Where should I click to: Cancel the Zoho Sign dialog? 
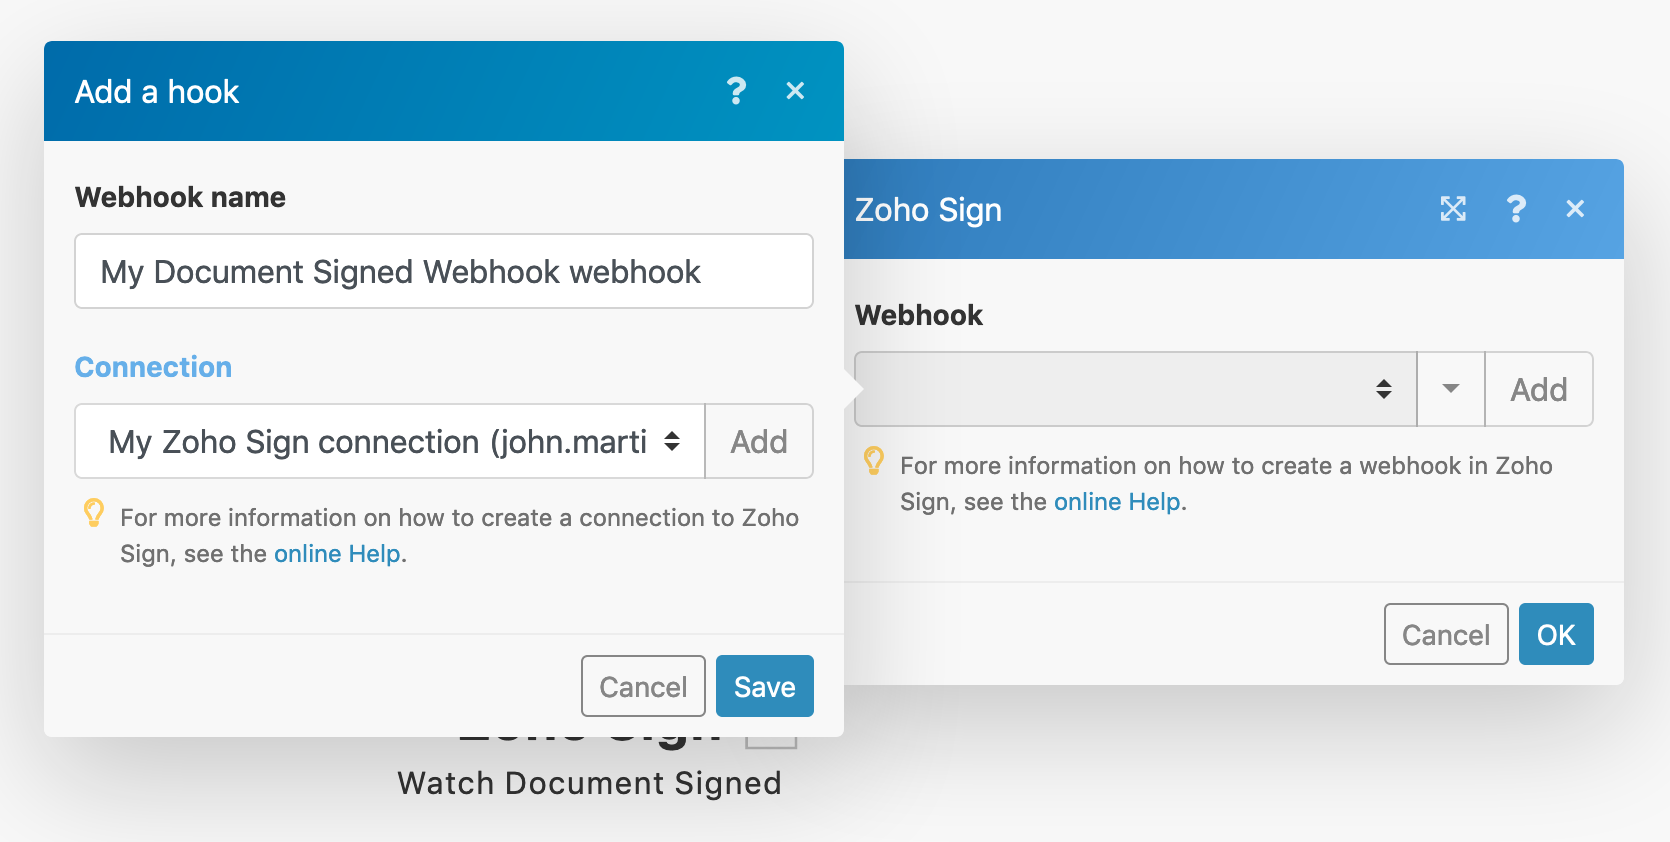pos(1445,634)
